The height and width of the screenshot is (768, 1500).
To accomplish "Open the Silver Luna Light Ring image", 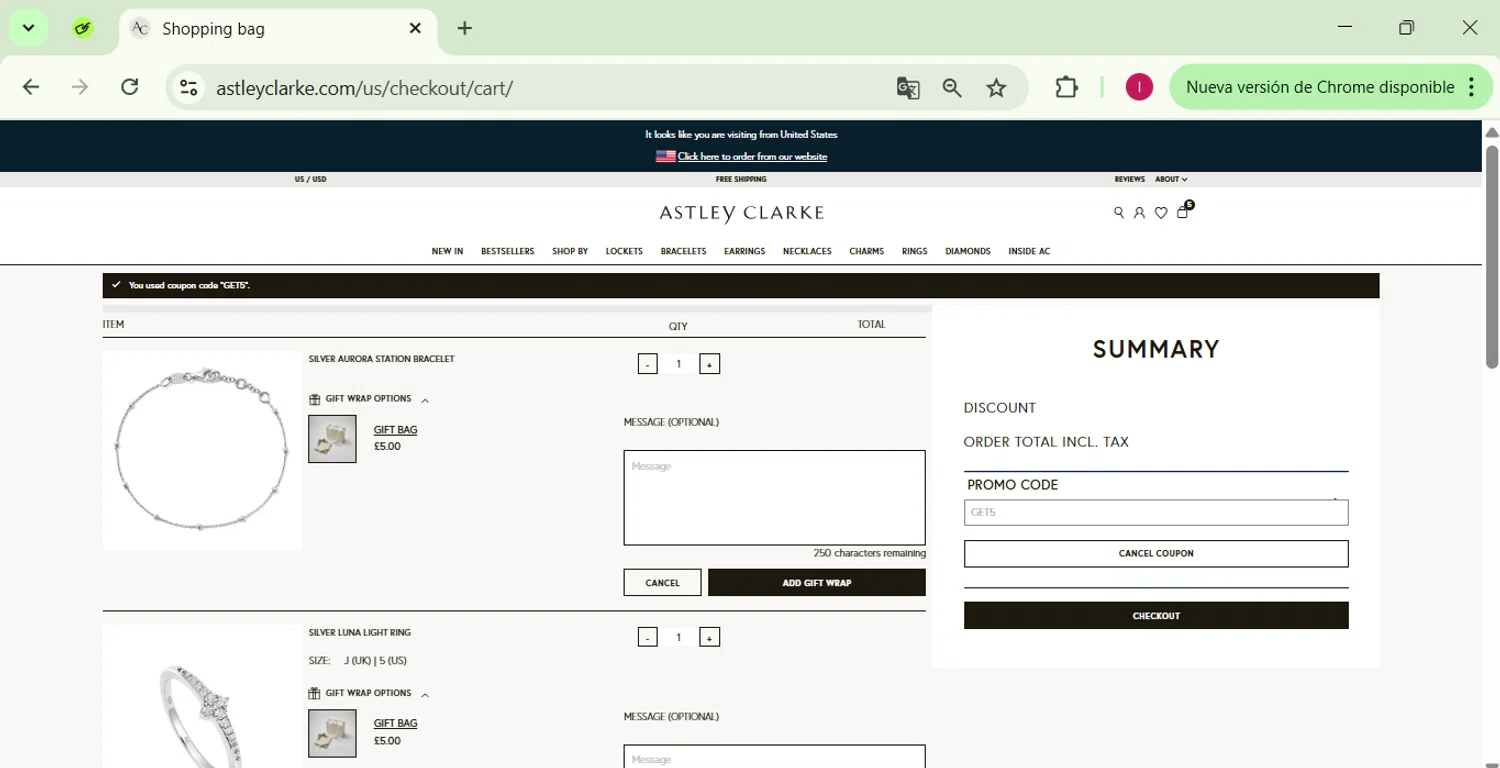I will 202,697.
